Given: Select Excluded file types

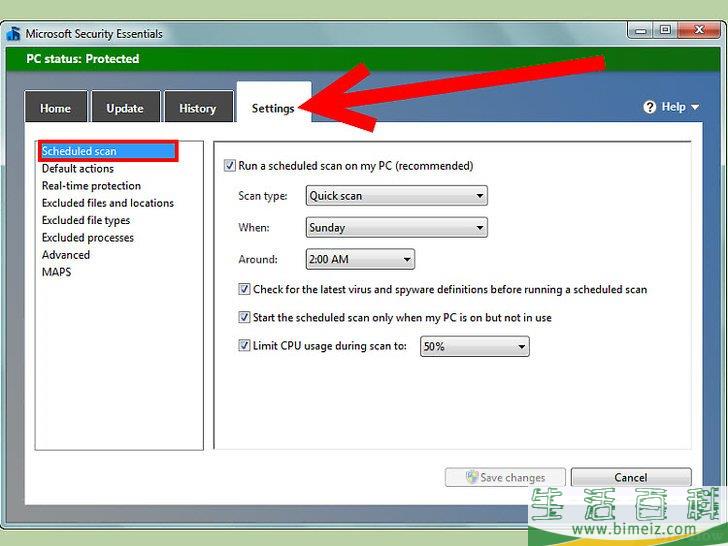Looking at the screenshot, I should [86, 220].
